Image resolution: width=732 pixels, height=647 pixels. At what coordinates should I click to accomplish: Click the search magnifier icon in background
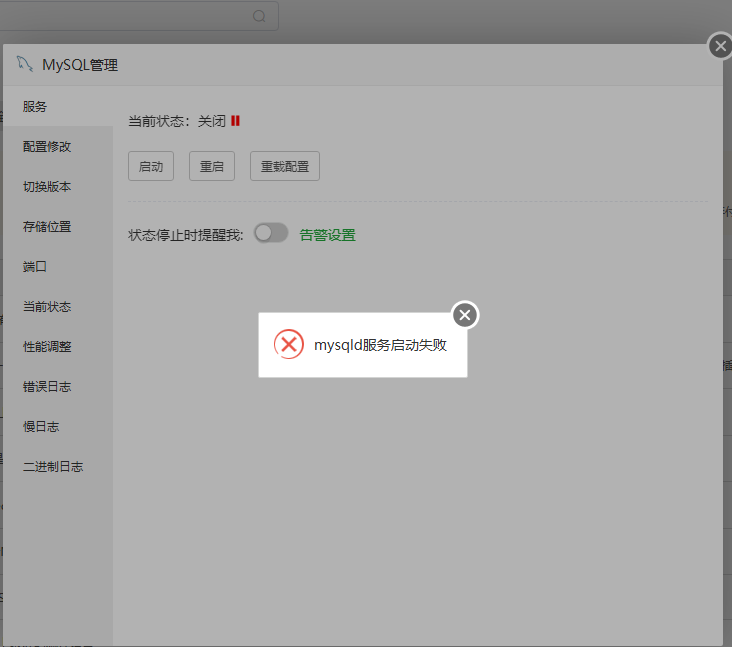pyautogui.click(x=259, y=16)
